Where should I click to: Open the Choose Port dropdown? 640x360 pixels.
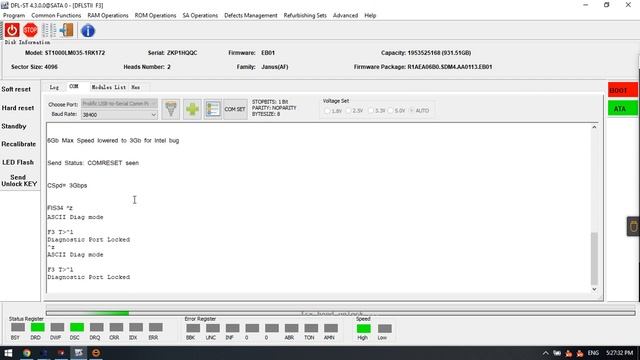(x=119, y=104)
